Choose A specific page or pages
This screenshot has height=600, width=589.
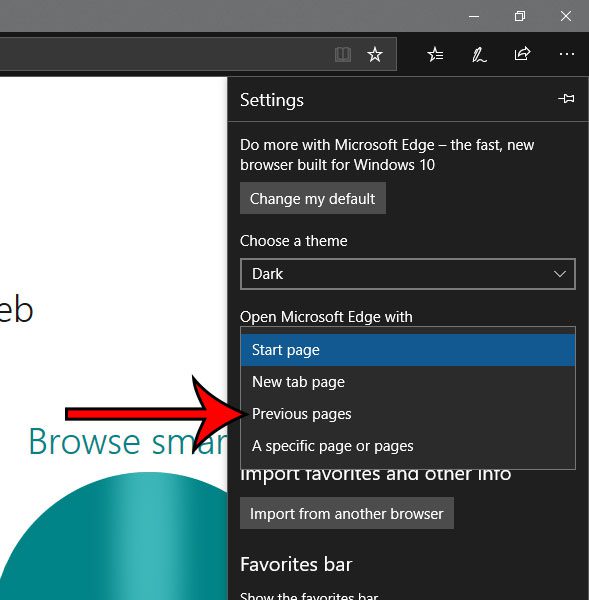[408, 446]
